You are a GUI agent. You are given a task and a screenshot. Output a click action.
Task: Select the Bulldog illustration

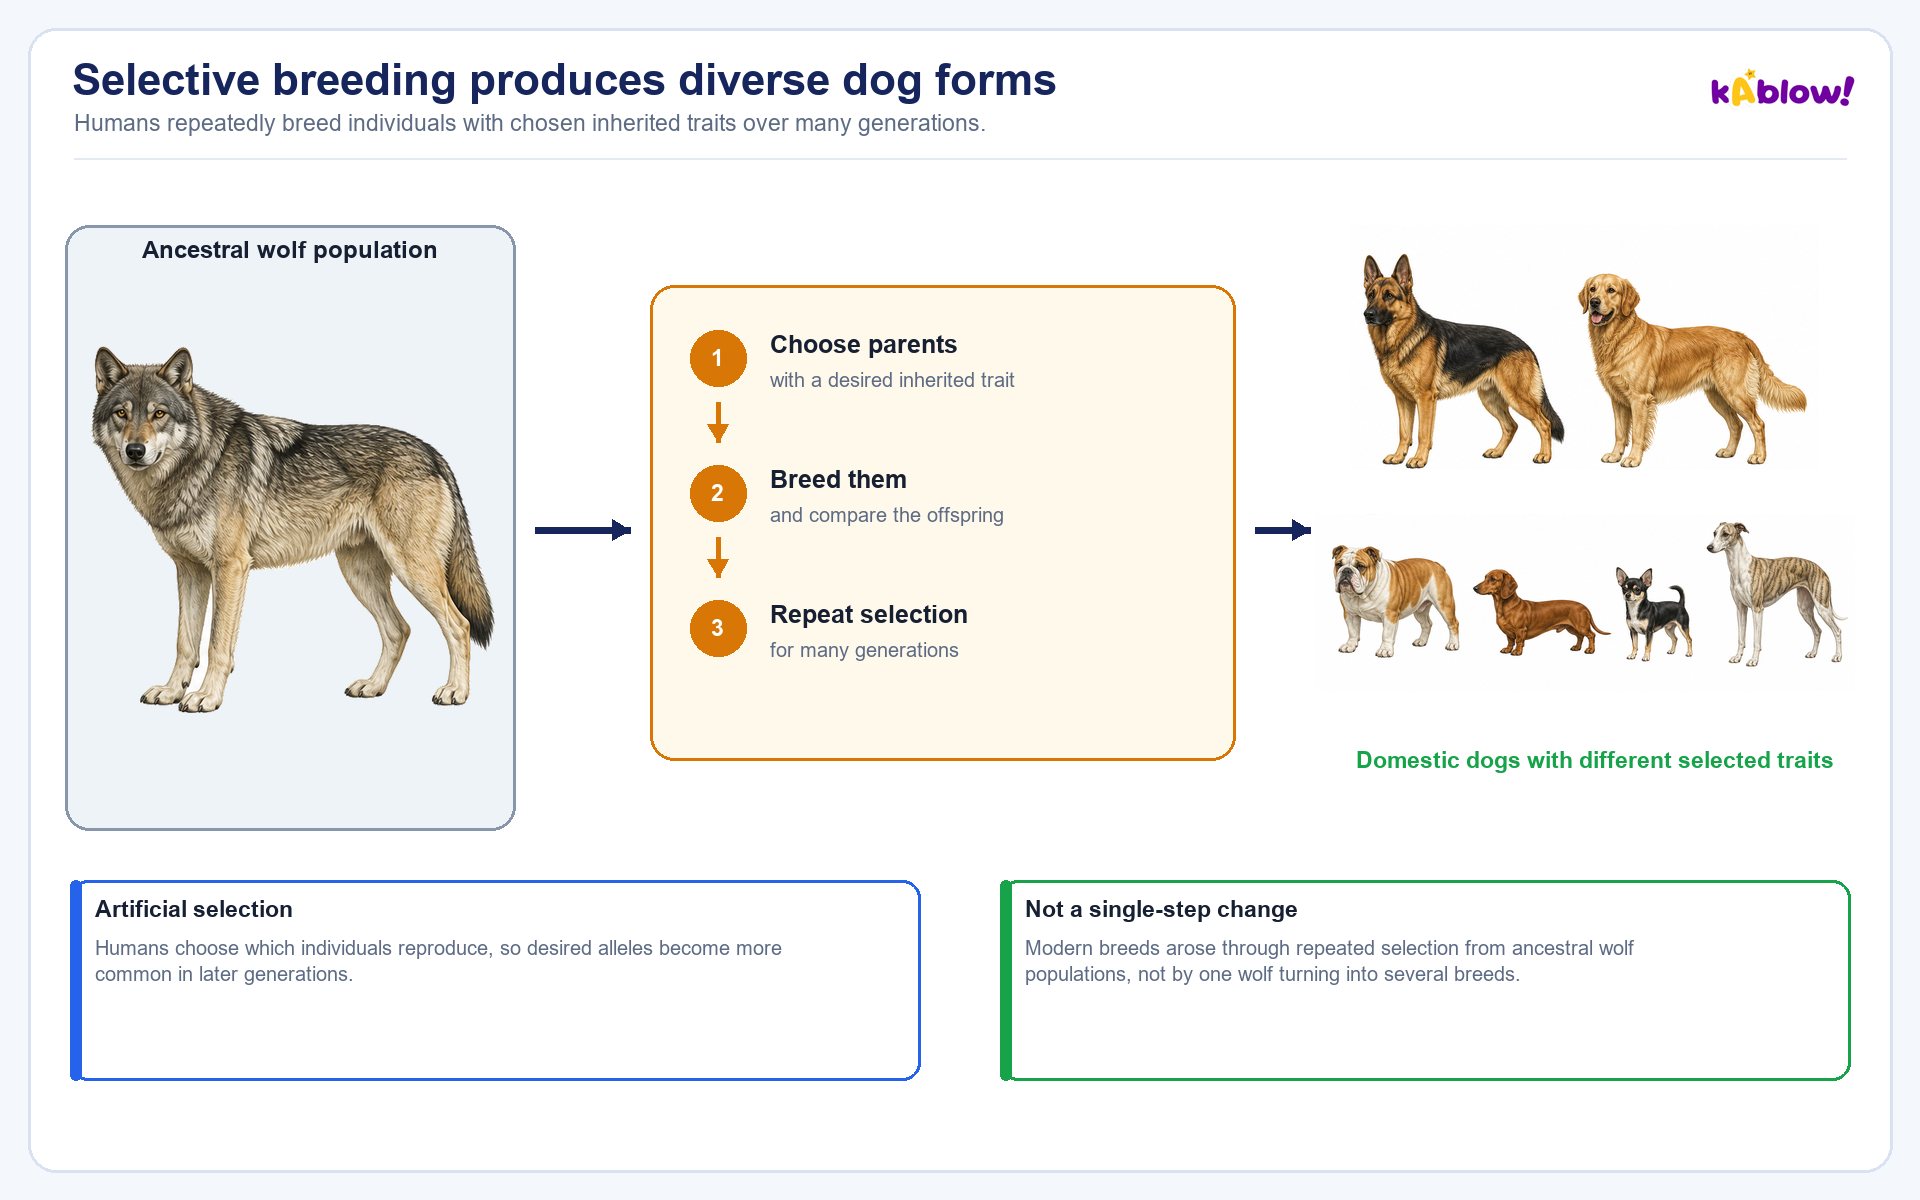point(1396,600)
